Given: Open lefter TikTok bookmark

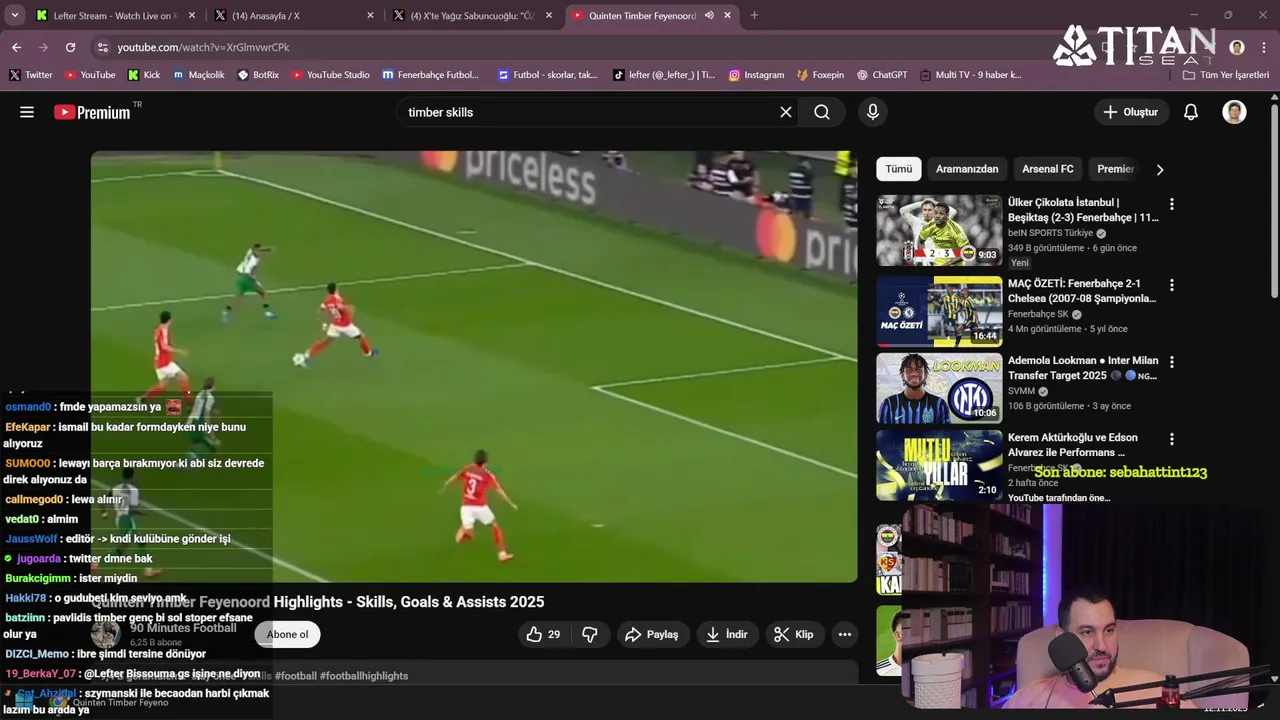Looking at the screenshot, I should pyautogui.click(x=664, y=75).
